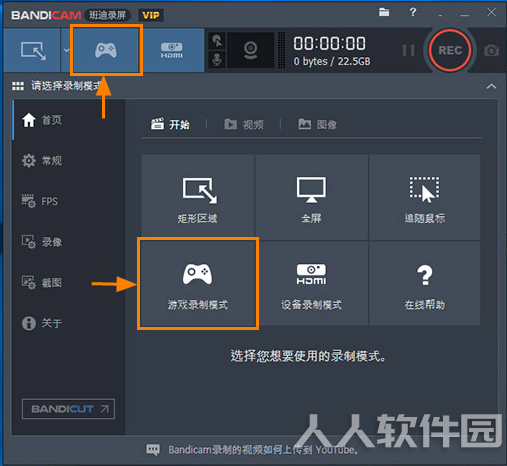Click the grid icon beside 请选择录制模式
The width and height of the screenshot is (507, 466).
[18, 86]
